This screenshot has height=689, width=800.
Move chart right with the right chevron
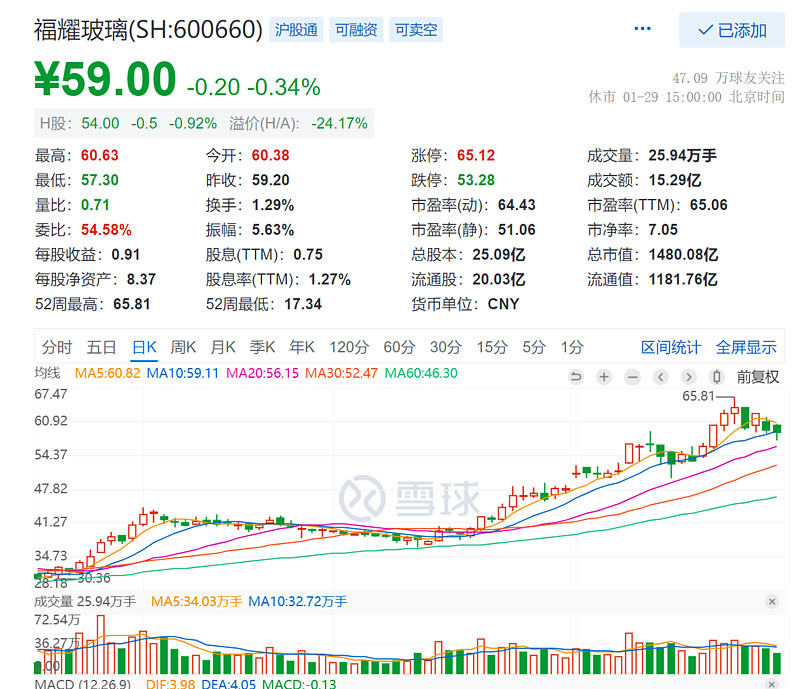click(689, 377)
